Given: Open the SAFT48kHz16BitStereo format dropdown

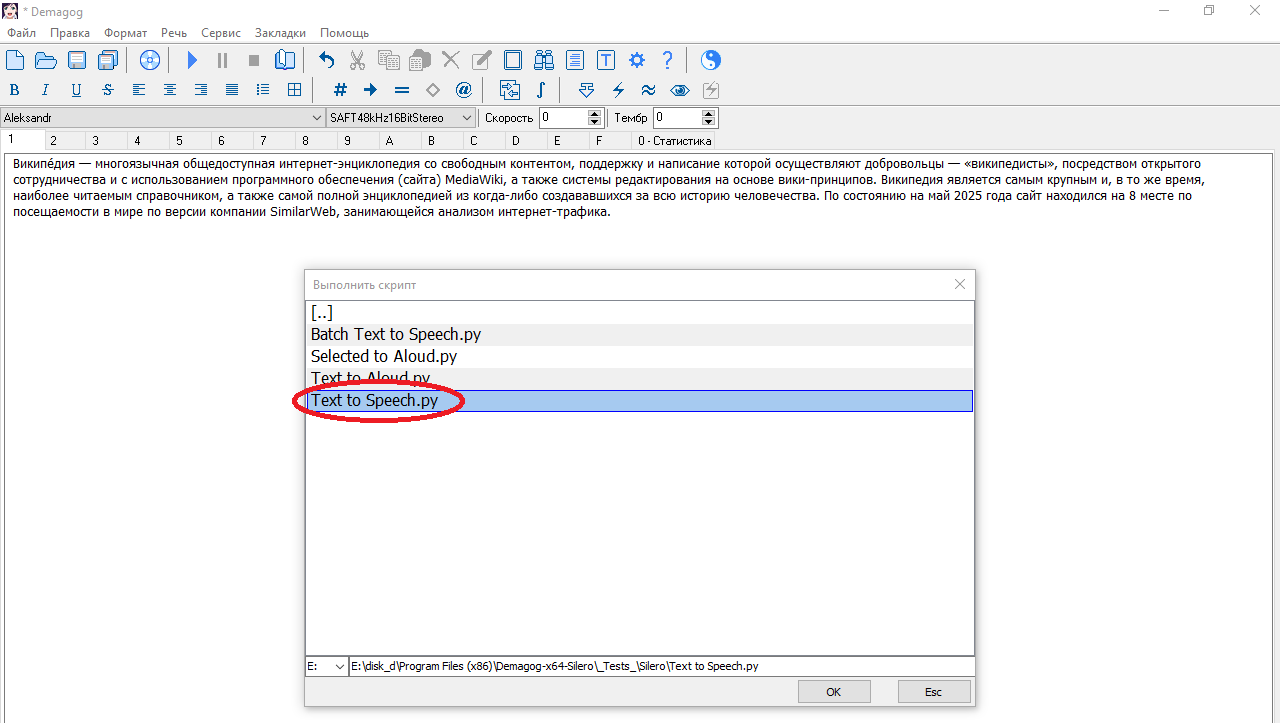Looking at the screenshot, I should coord(466,118).
